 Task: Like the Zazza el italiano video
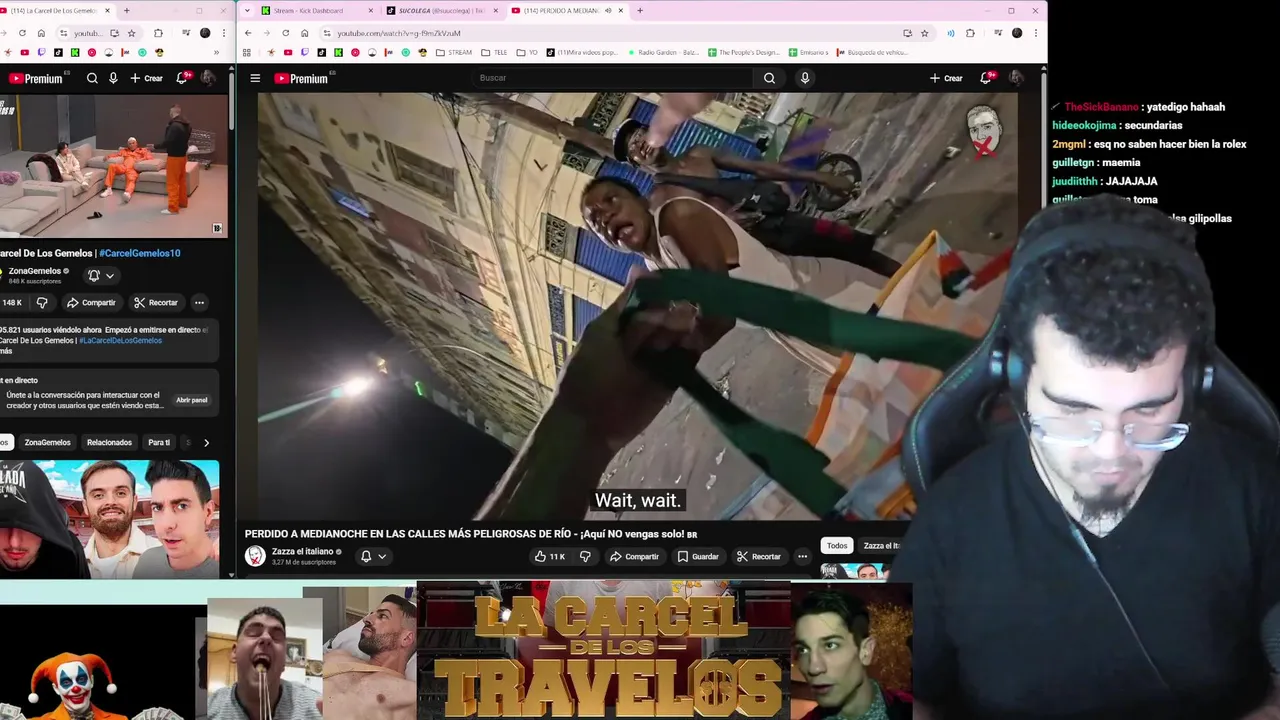550,556
